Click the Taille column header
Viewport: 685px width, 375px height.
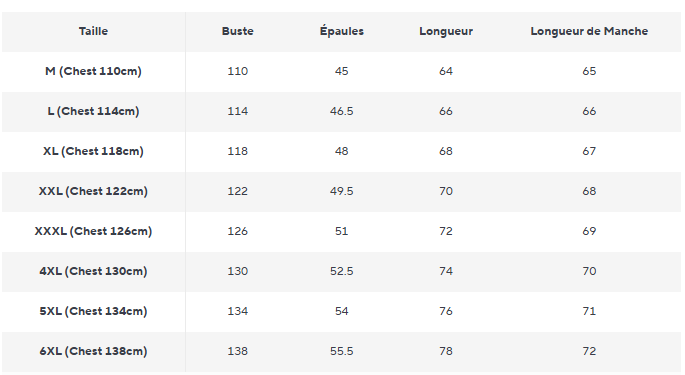point(93,31)
